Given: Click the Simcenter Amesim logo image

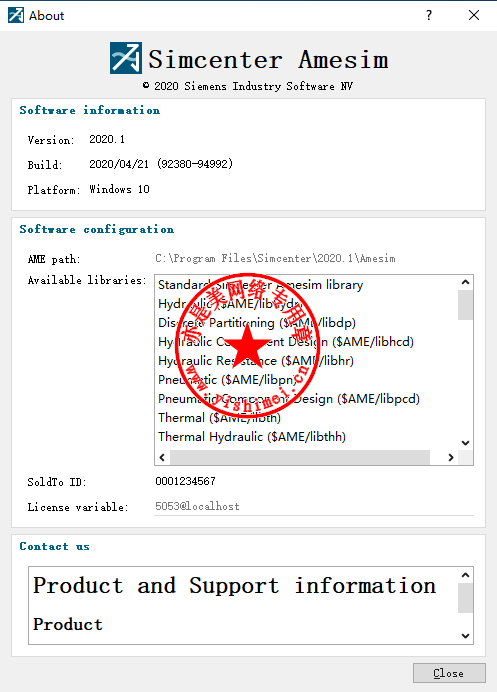Looking at the screenshot, I should point(126,58).
